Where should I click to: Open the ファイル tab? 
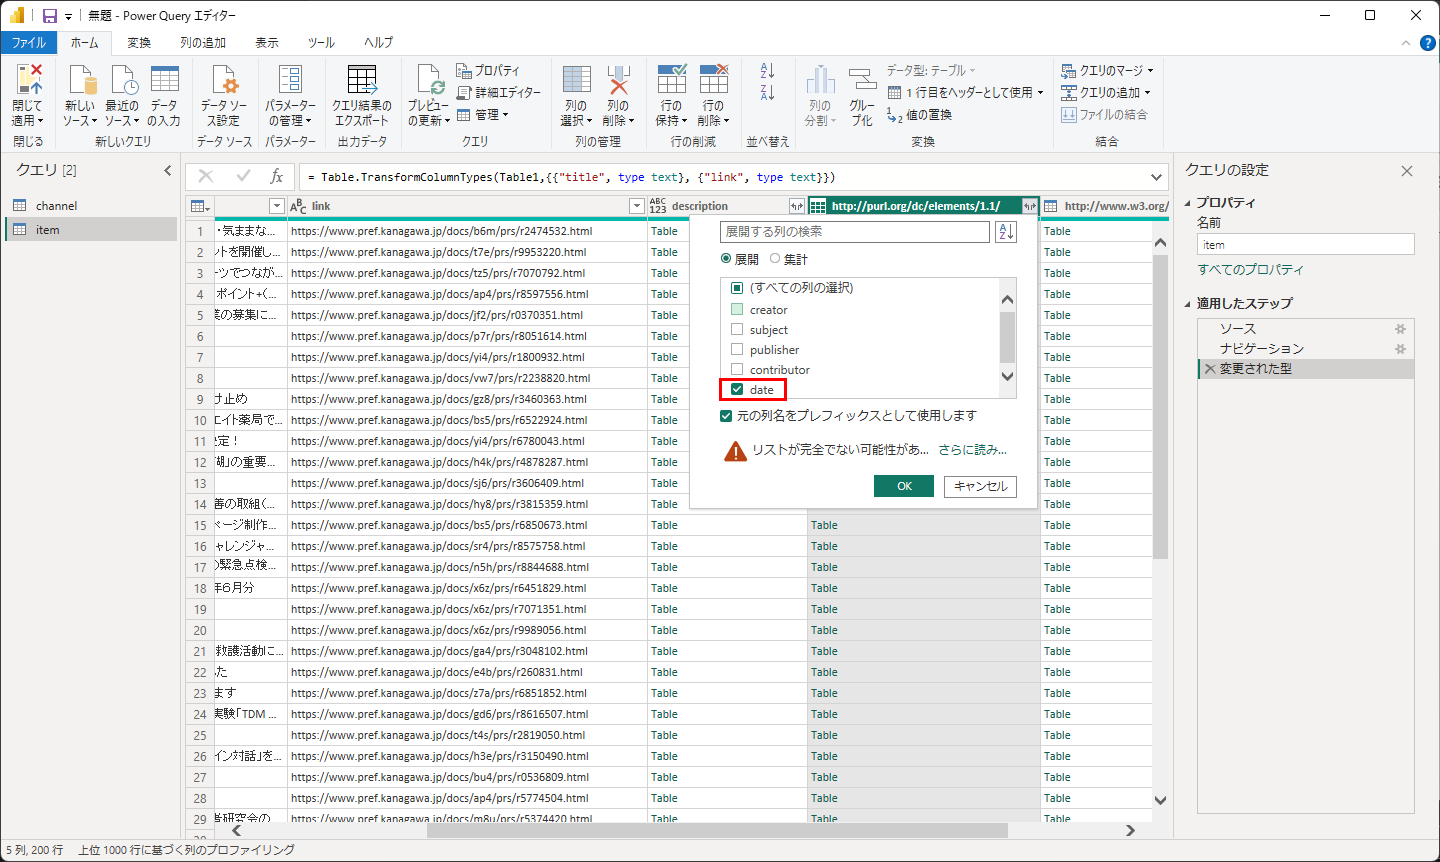(29, 42)
